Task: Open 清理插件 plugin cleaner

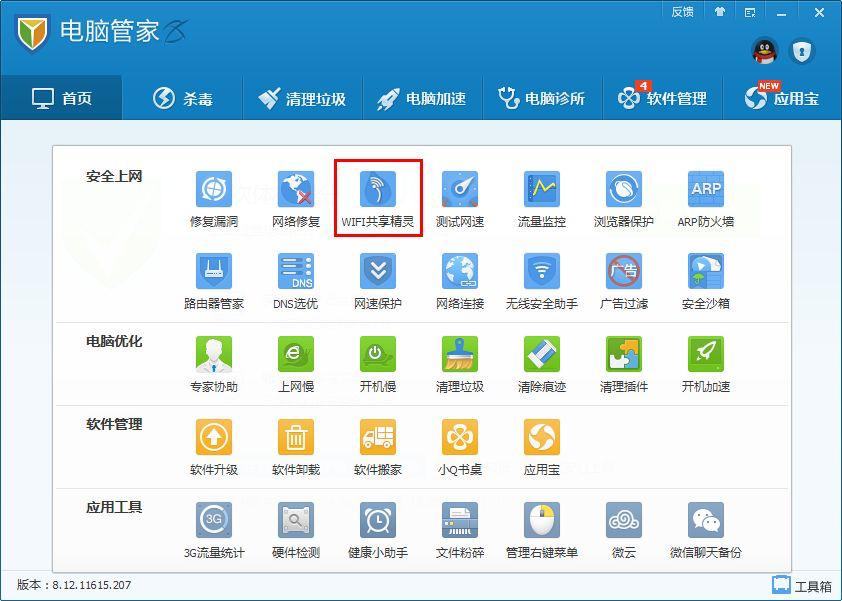Action: 623,364
